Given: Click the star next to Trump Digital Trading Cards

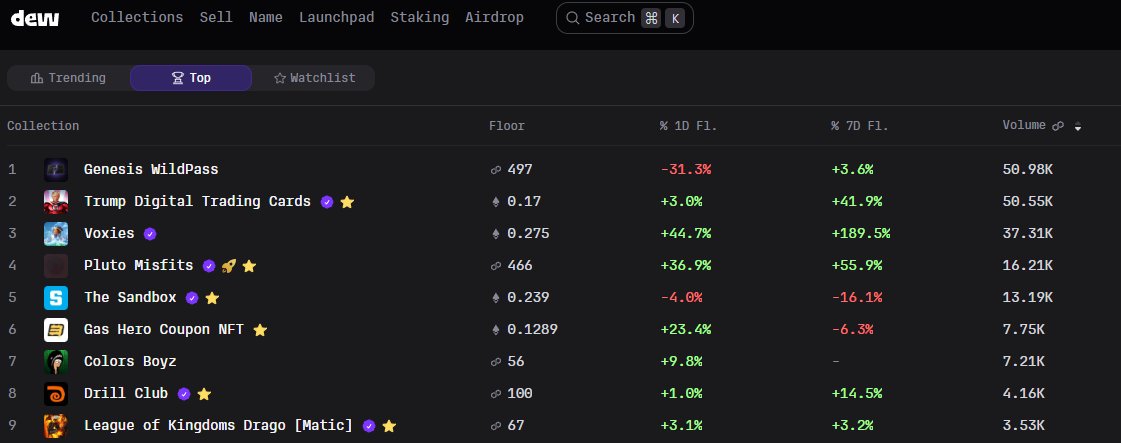Looking at the screenshot, I should pos(347,202).
